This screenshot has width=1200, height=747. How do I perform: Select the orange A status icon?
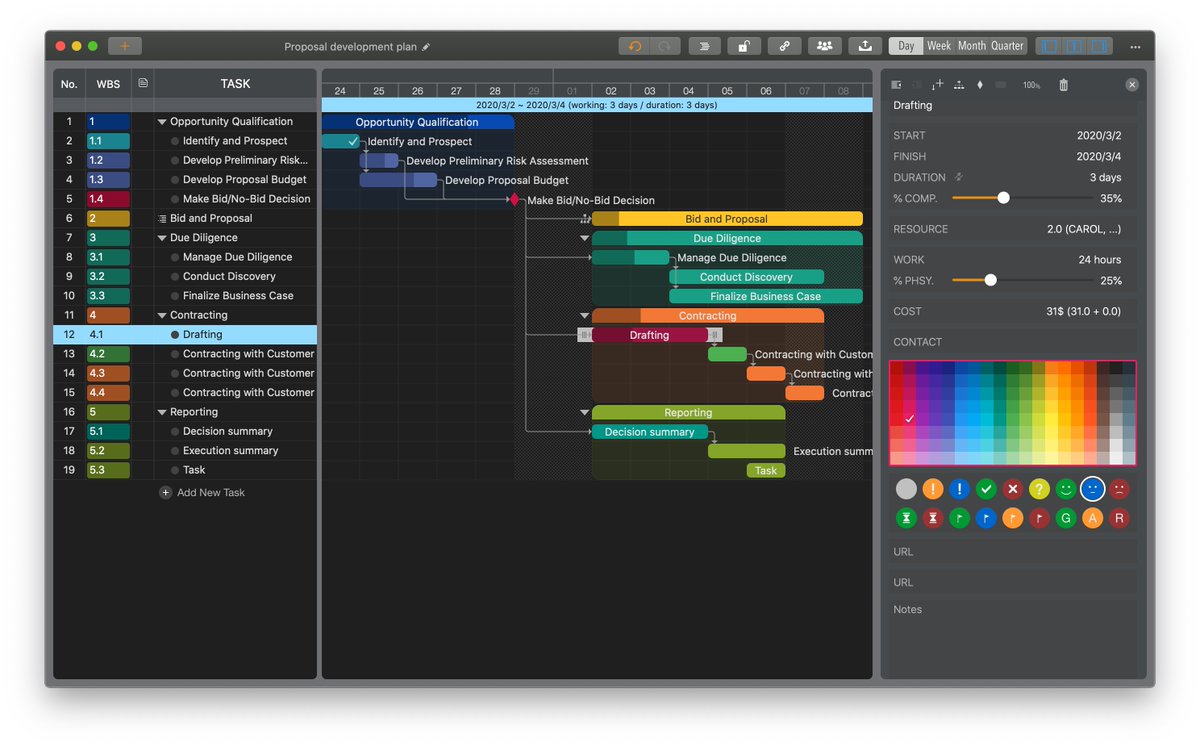click(x=1093, y=518)
